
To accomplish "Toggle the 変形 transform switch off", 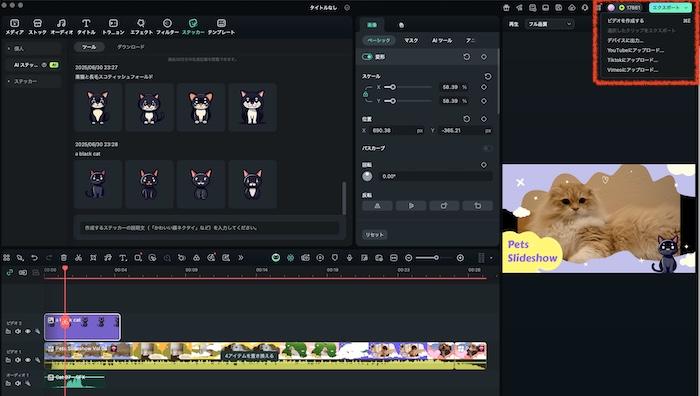I will pyautogui.click(x=367, y=57).
